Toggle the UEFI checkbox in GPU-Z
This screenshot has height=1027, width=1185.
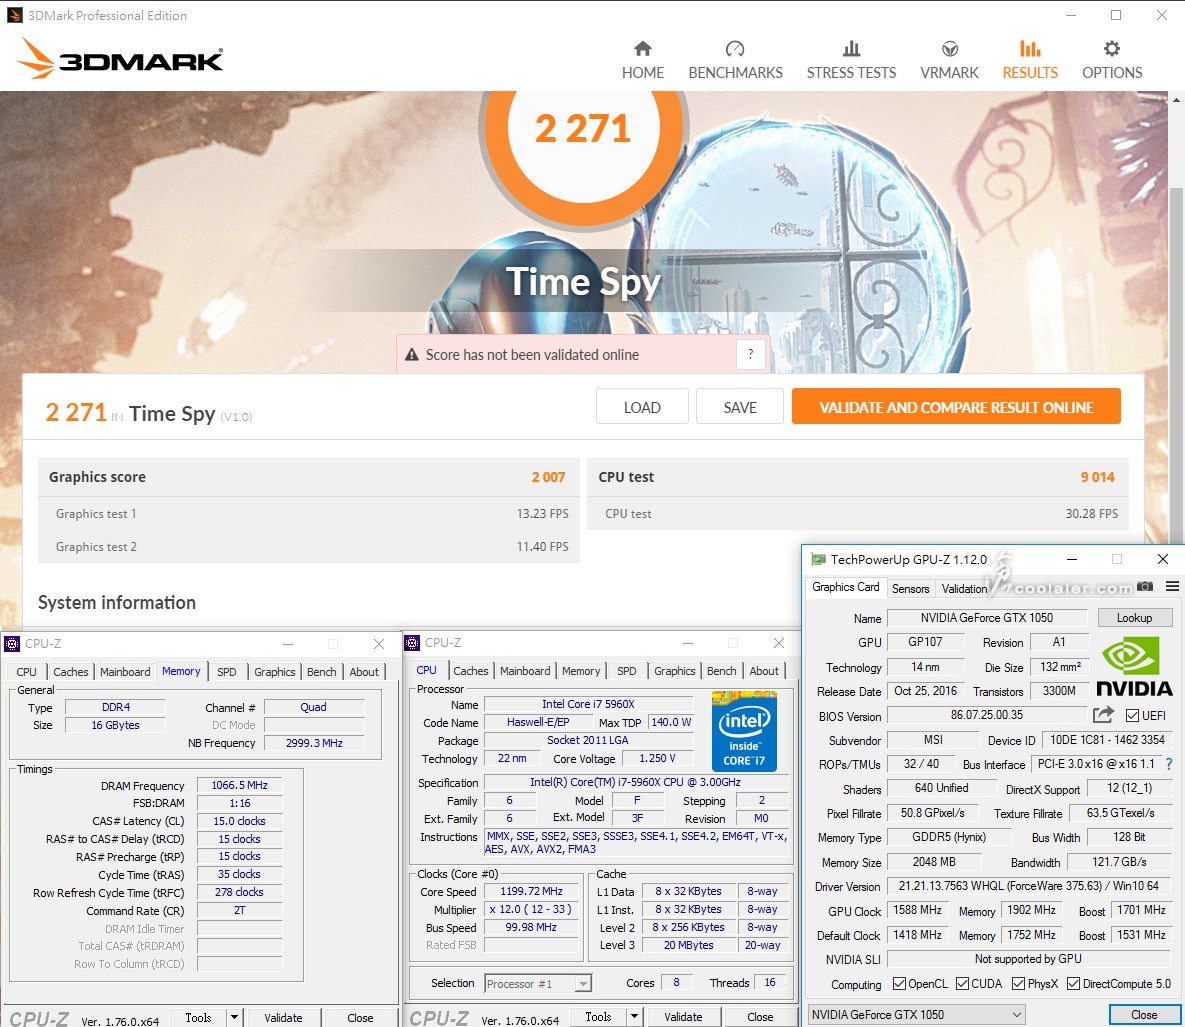(1132, 715)
